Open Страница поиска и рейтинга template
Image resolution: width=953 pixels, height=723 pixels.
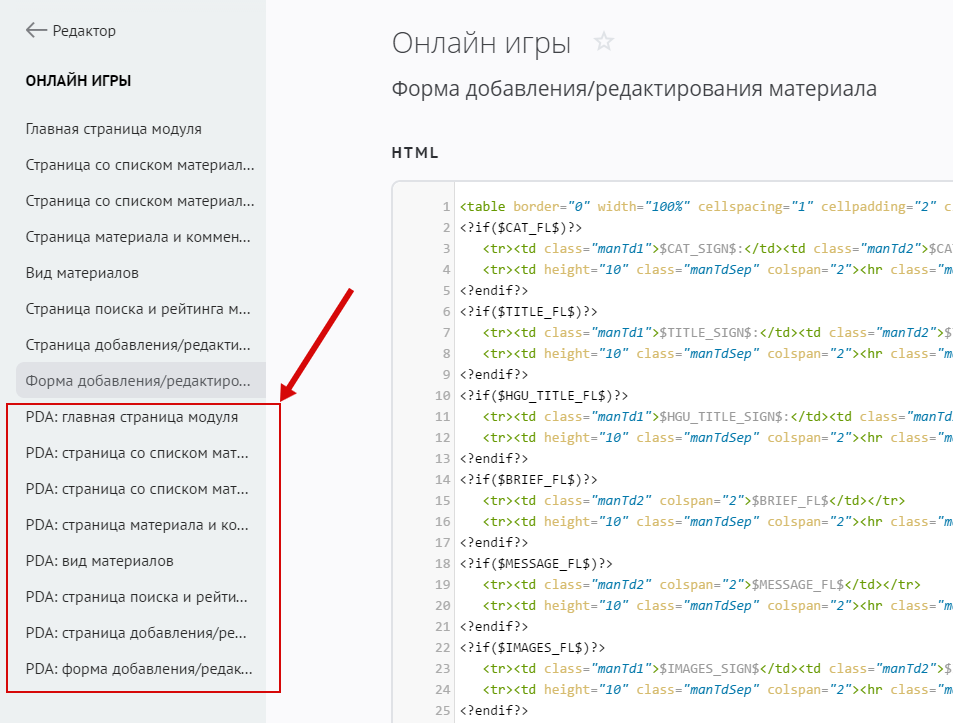[140, 309]
